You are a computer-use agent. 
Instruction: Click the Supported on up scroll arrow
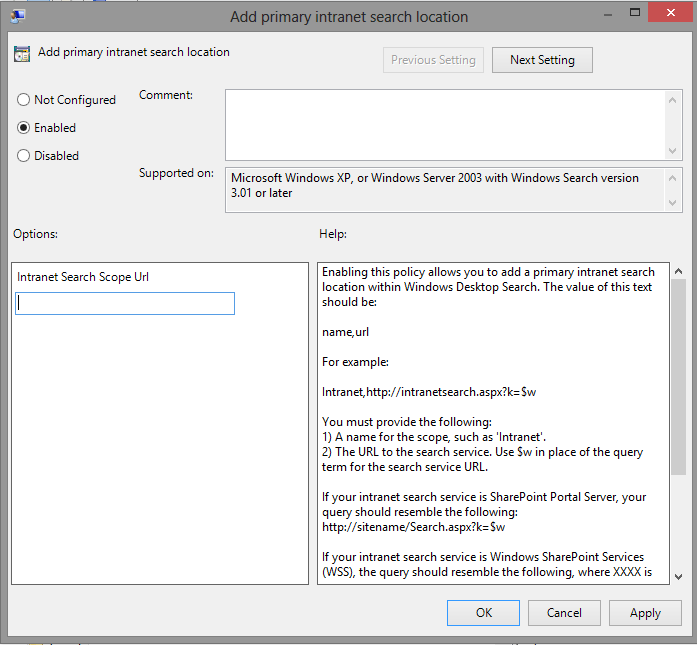click(673, 178)
